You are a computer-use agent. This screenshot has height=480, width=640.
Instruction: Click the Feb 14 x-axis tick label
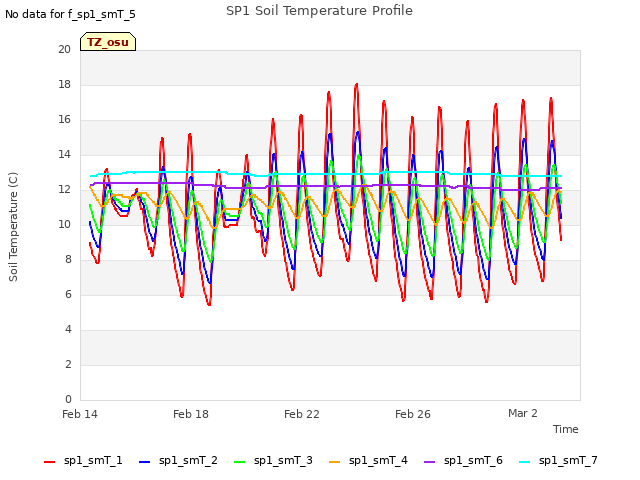[80, 414]
